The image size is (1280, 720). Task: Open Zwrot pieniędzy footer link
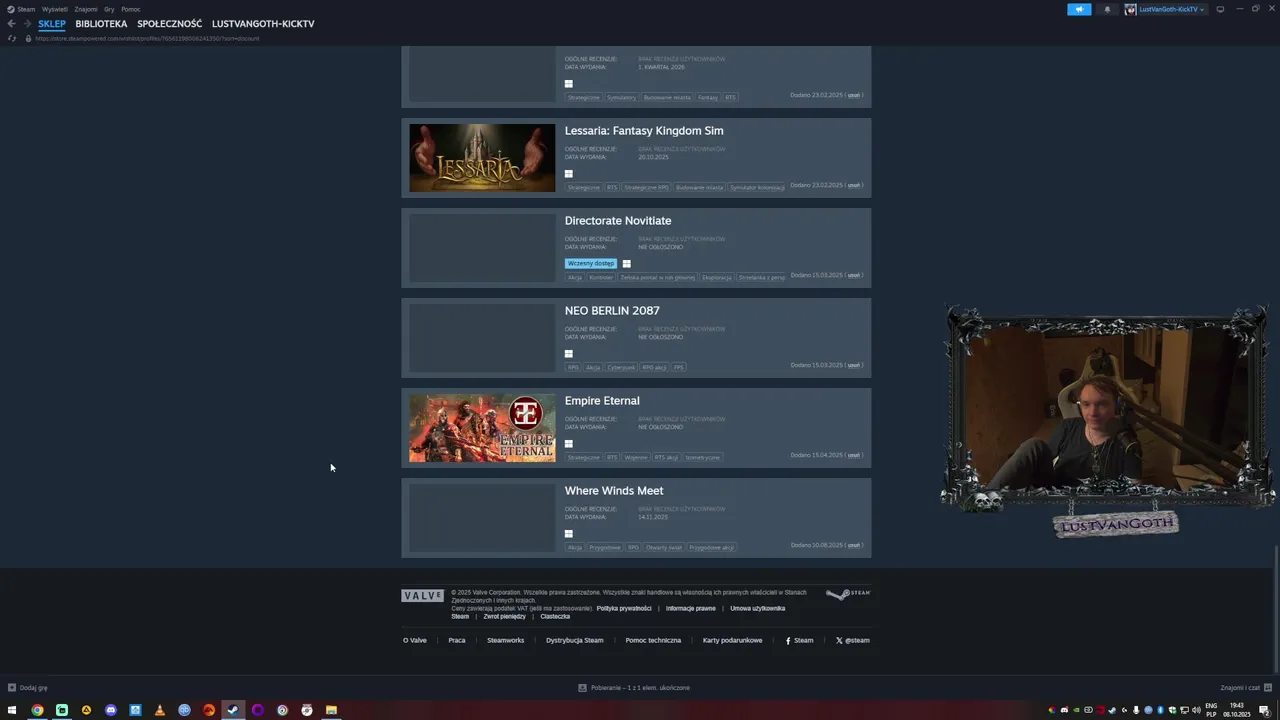tap(504, 616)
